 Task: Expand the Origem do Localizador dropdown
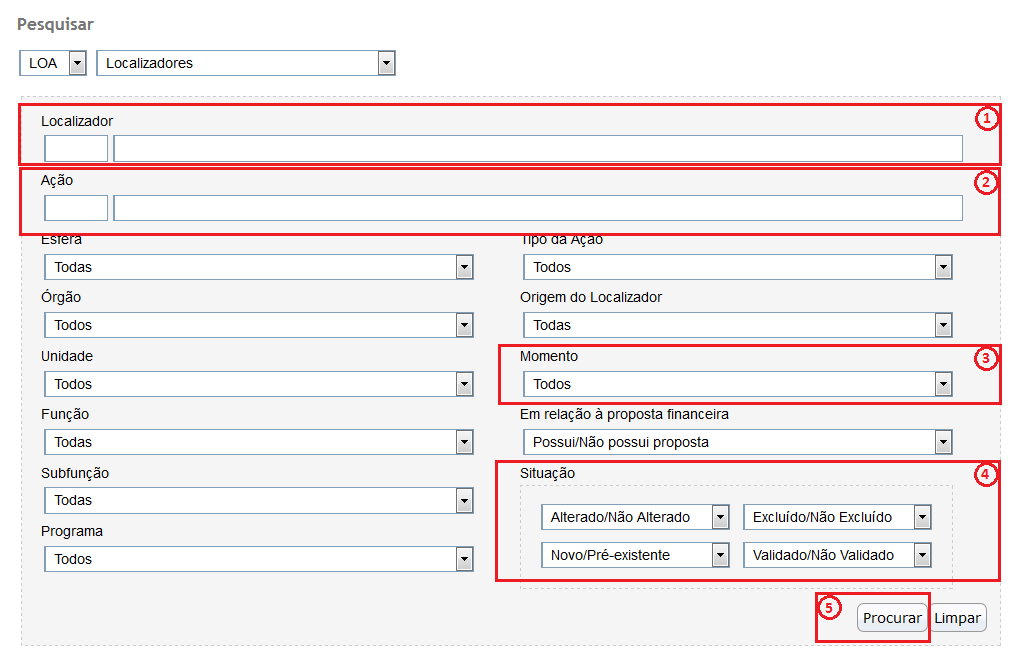pyautogui.click(x=737, y=325)
